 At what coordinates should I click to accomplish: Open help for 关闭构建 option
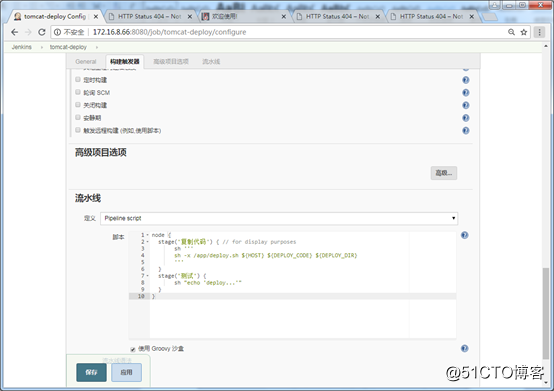(466, 105)
